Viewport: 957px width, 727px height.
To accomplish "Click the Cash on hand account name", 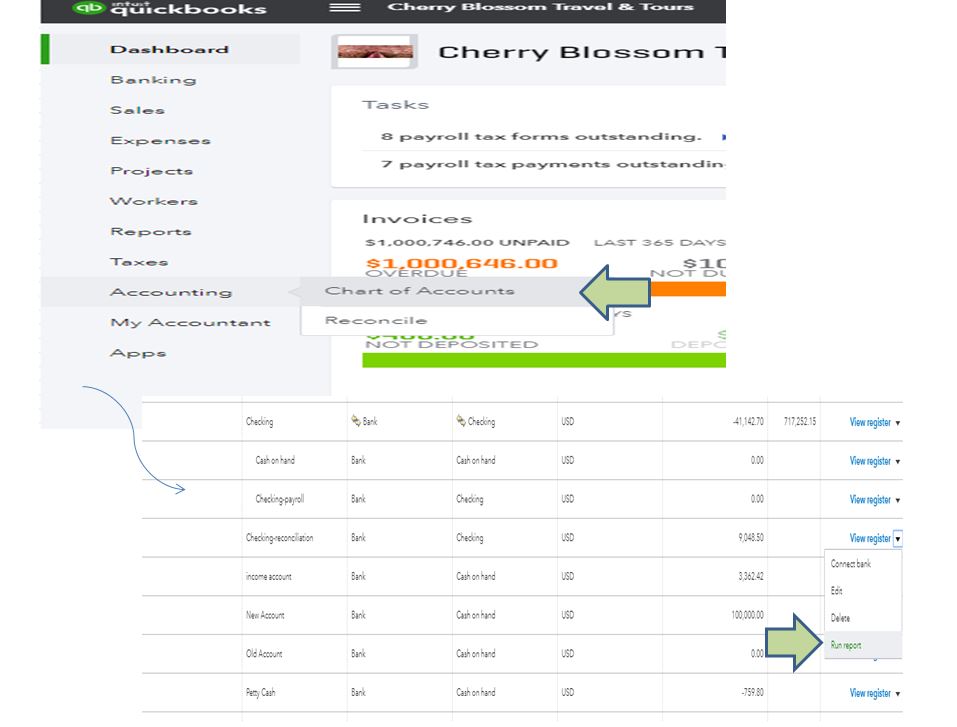I will click(275, 460).
